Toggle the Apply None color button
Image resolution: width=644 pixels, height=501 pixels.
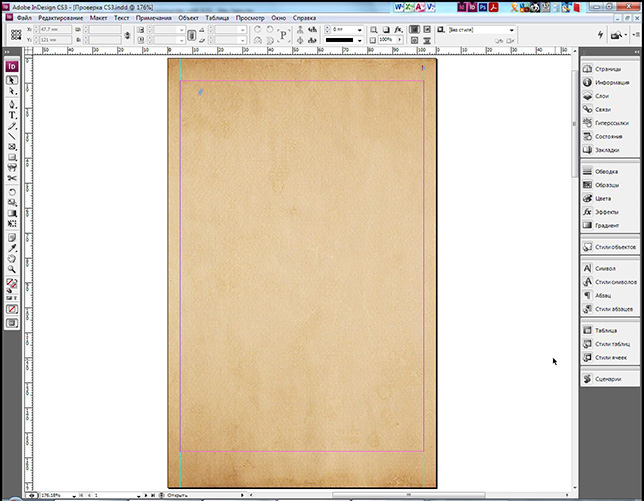12,310
